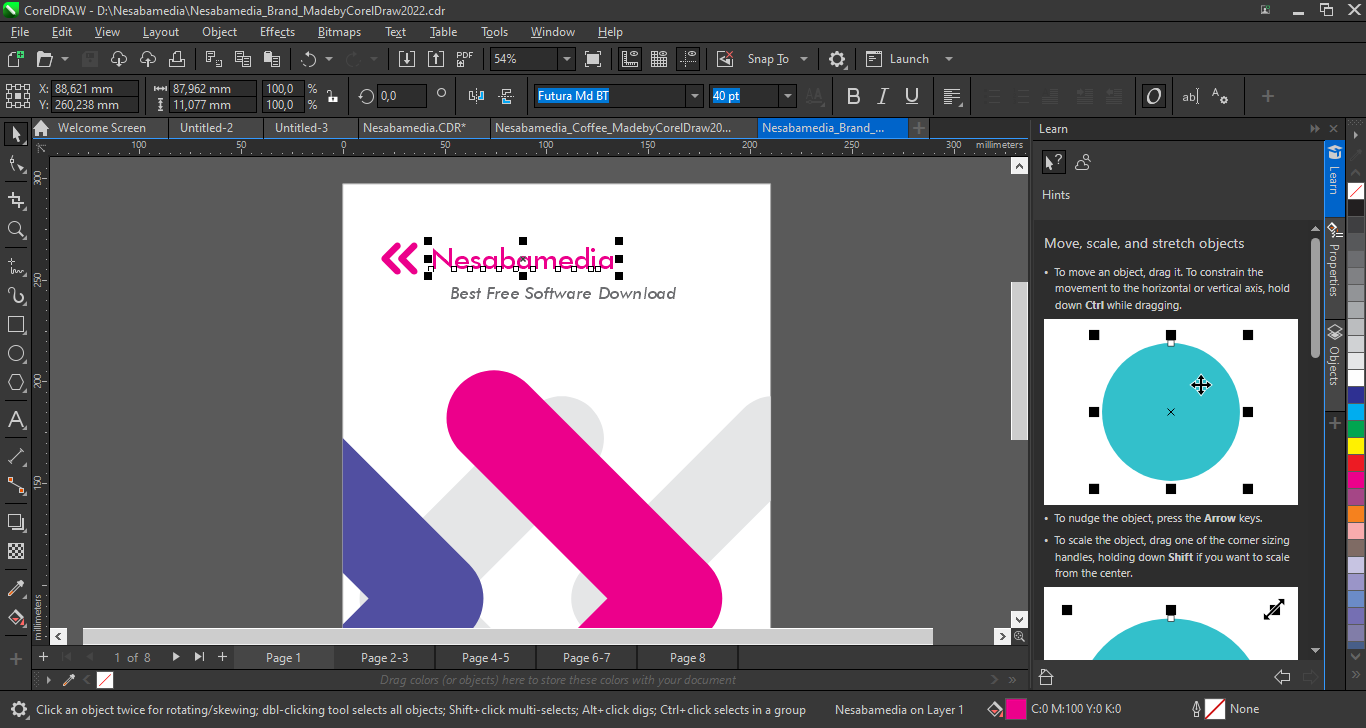Select the Crop tool

click(x=16, y=200)
